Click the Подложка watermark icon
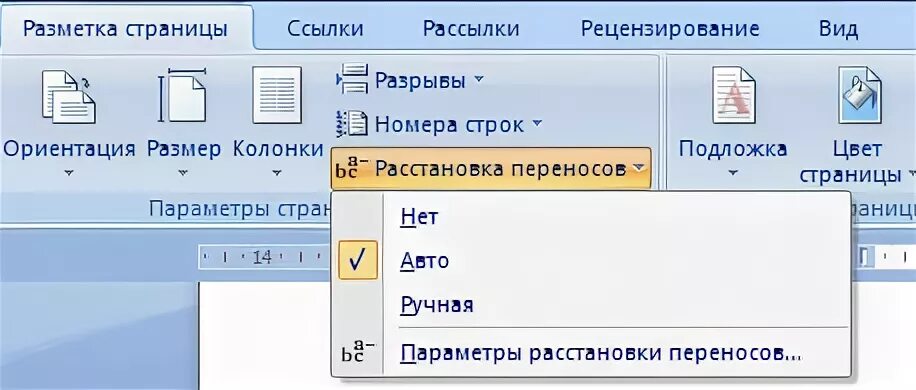Screen dimensions: 916x390 [733, 95]
